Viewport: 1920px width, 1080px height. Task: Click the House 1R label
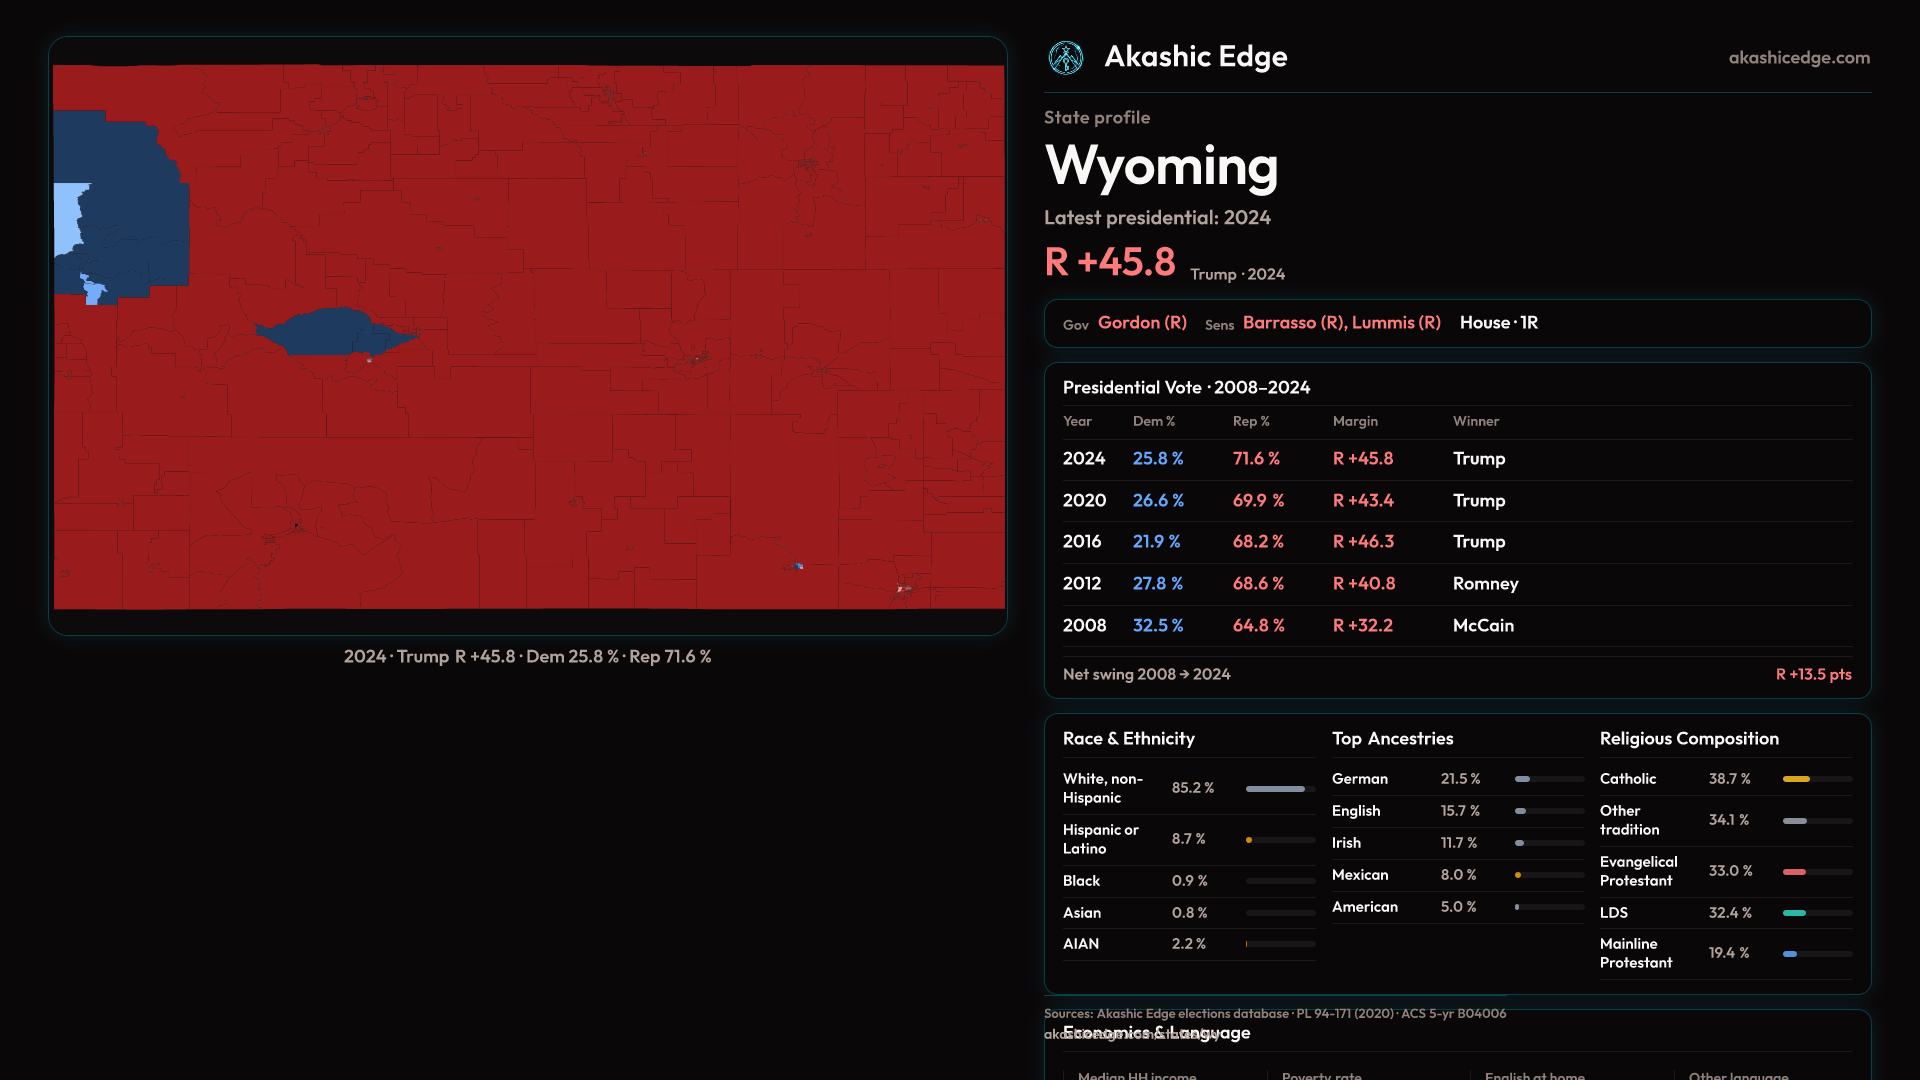tap(1498, 323)
